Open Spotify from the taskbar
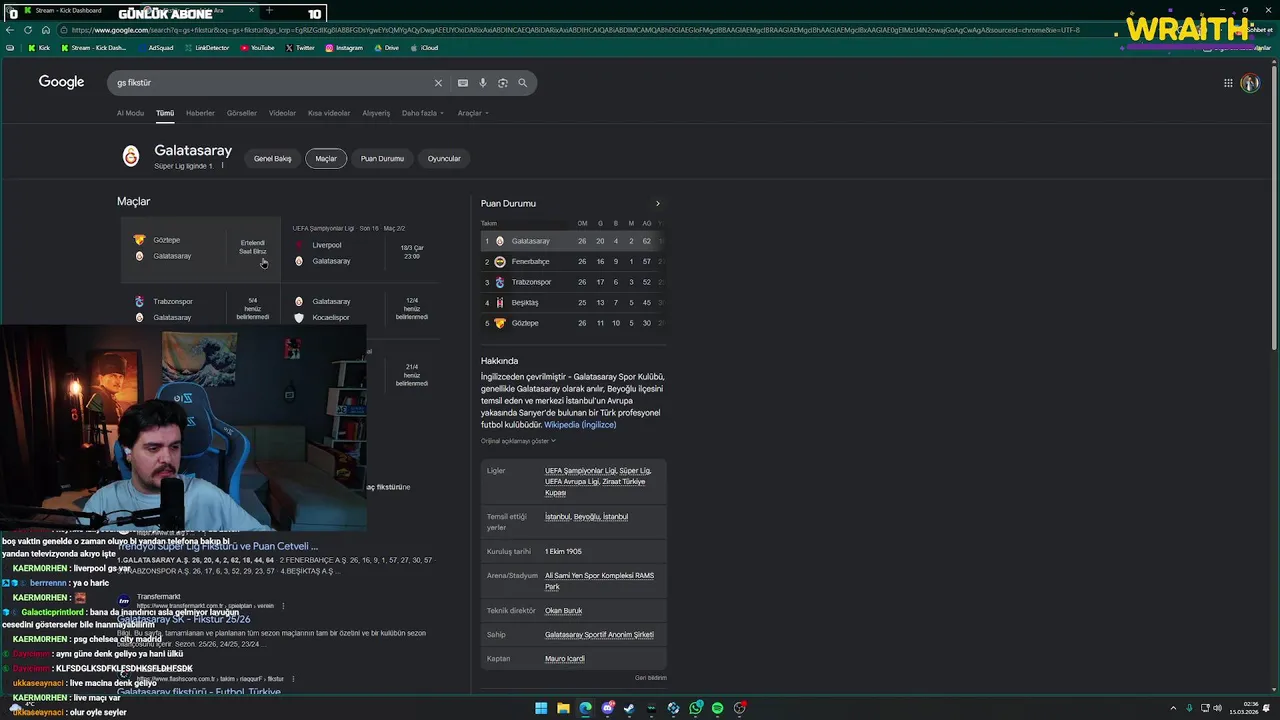1280x720 pixels. [x=717, y=708]
